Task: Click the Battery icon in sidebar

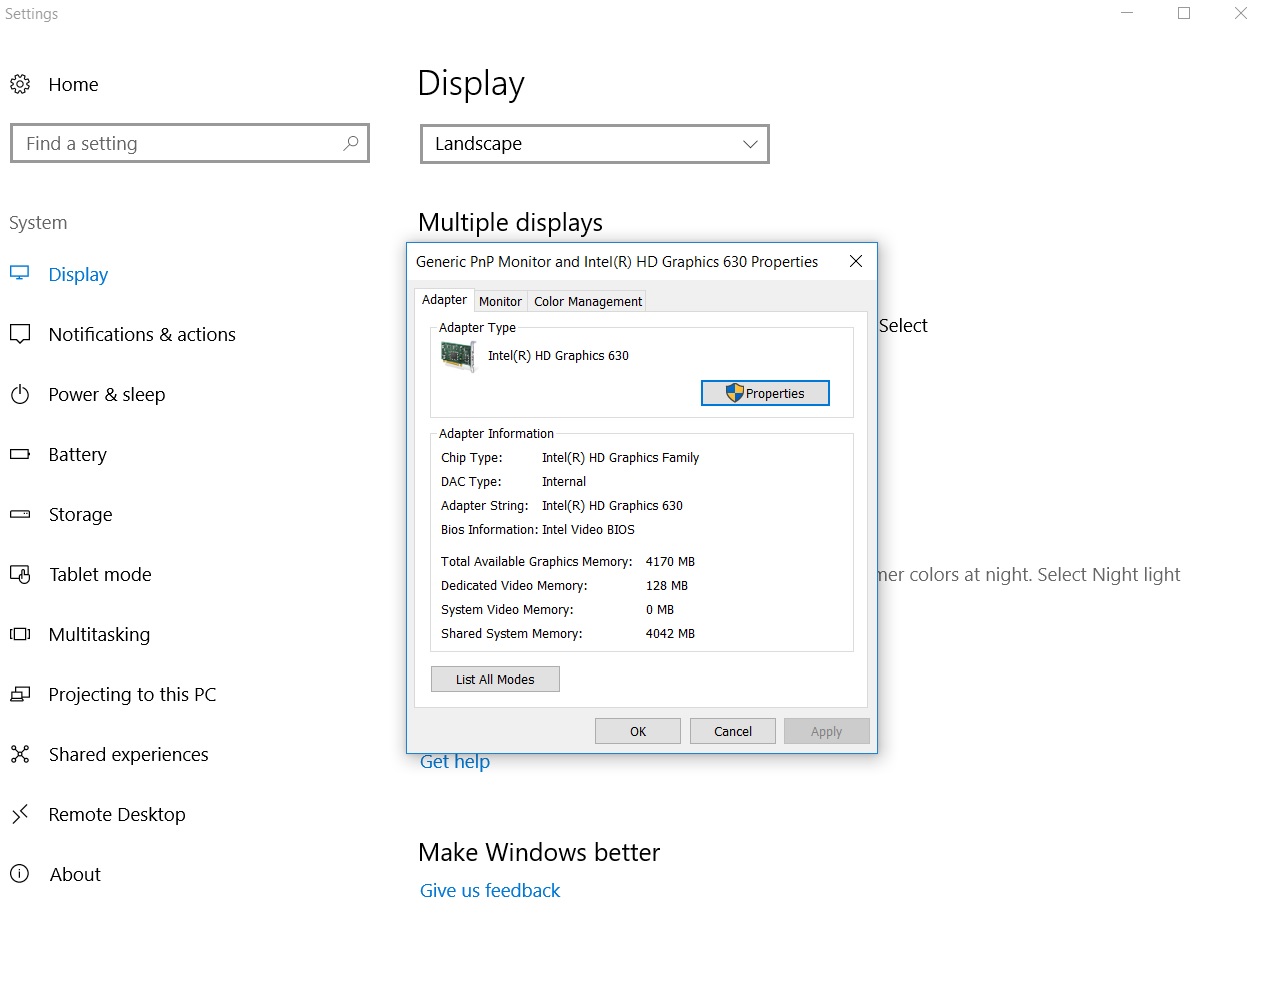Action: point(20,454)
